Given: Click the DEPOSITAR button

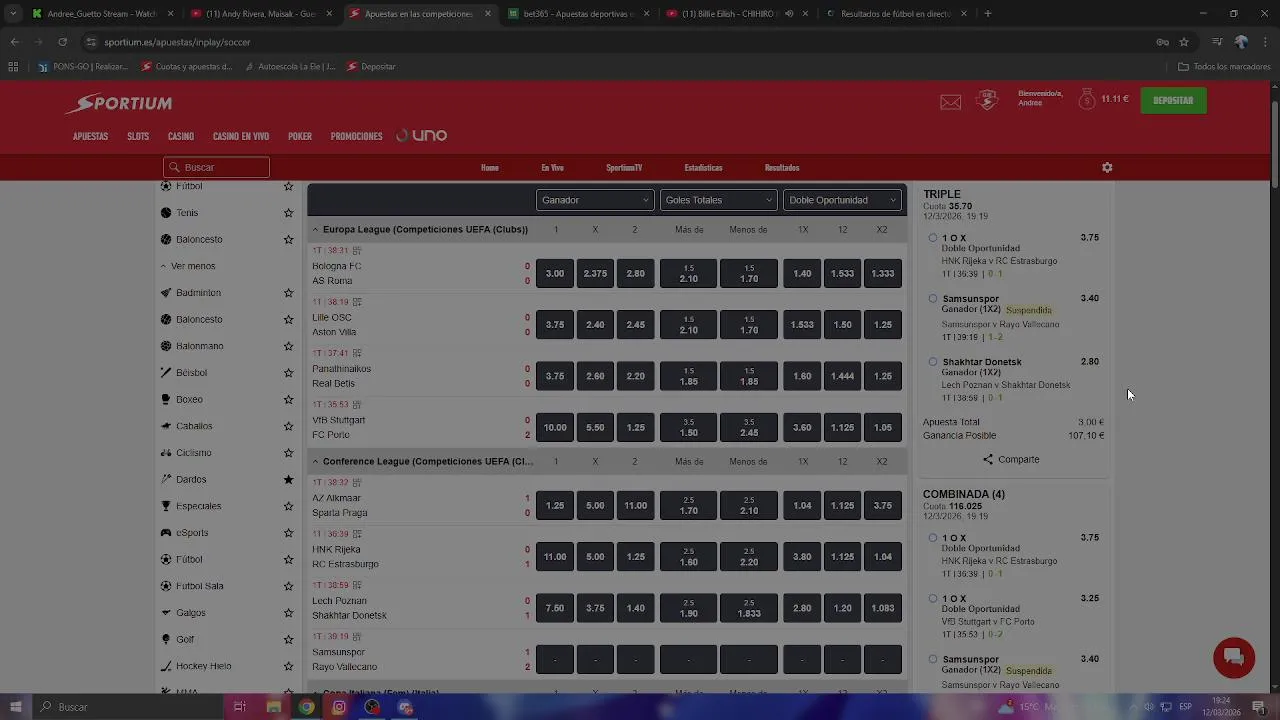Looking at the screenshot, I should point(1173,100).
